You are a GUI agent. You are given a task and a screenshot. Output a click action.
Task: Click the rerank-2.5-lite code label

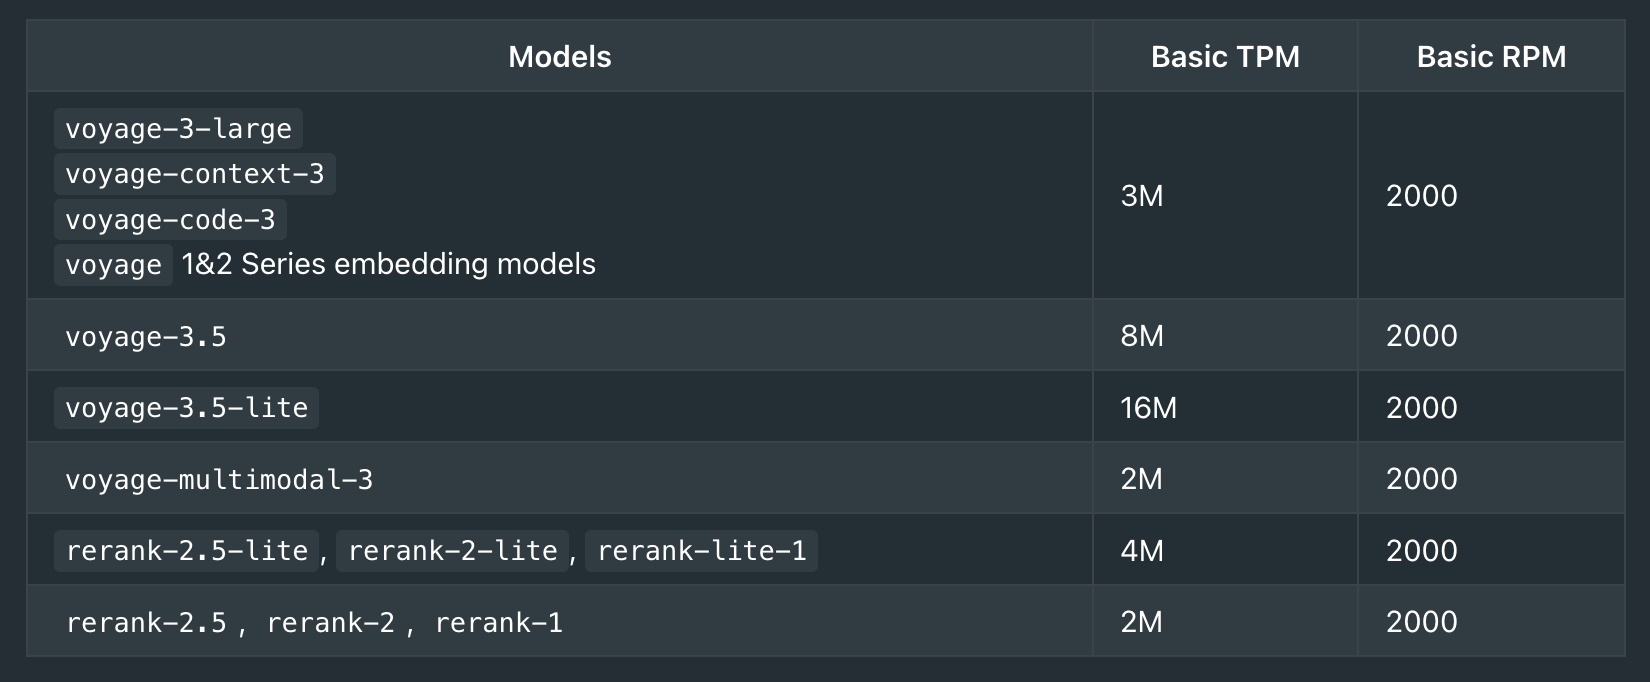[186, 551]
